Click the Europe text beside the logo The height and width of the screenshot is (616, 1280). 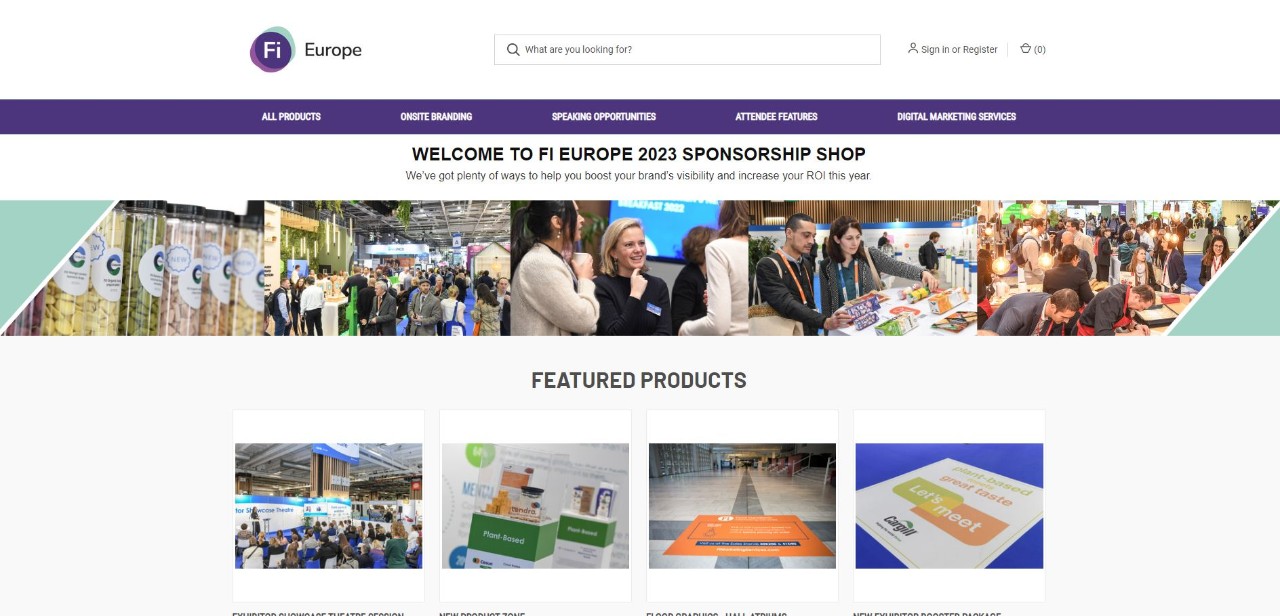333,50
